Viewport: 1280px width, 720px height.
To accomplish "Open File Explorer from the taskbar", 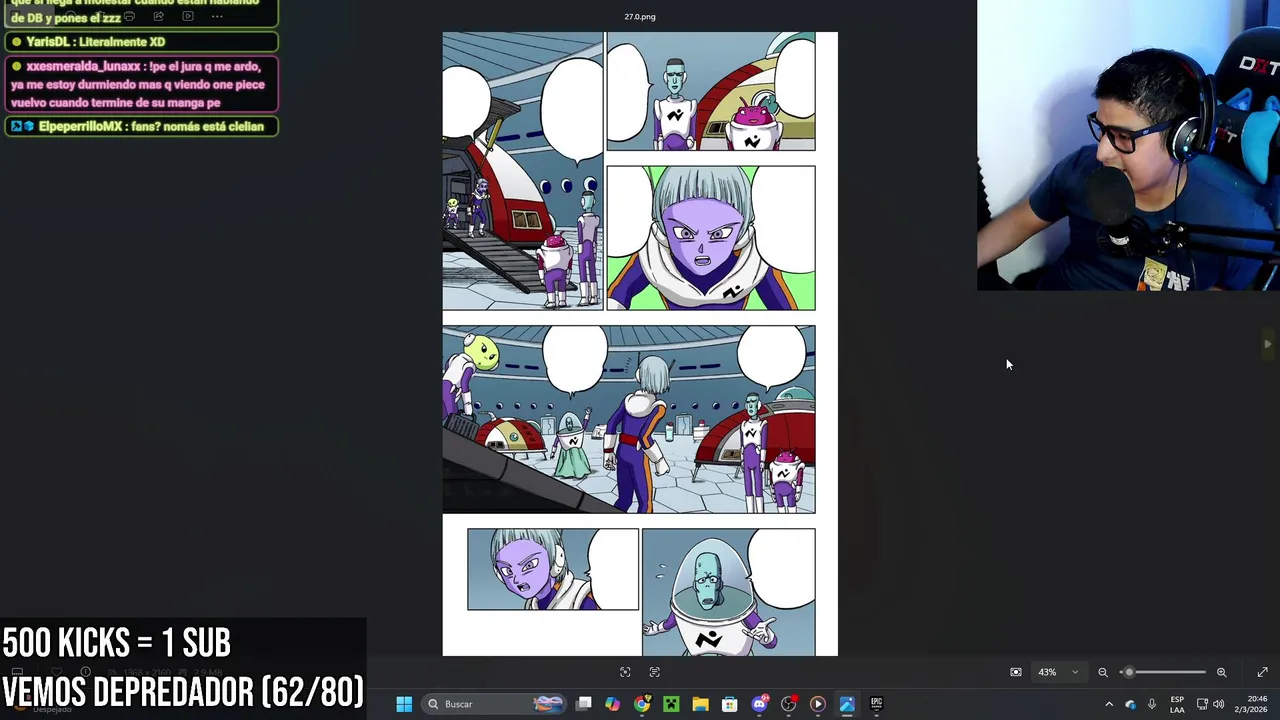I will tap(700, 704).
